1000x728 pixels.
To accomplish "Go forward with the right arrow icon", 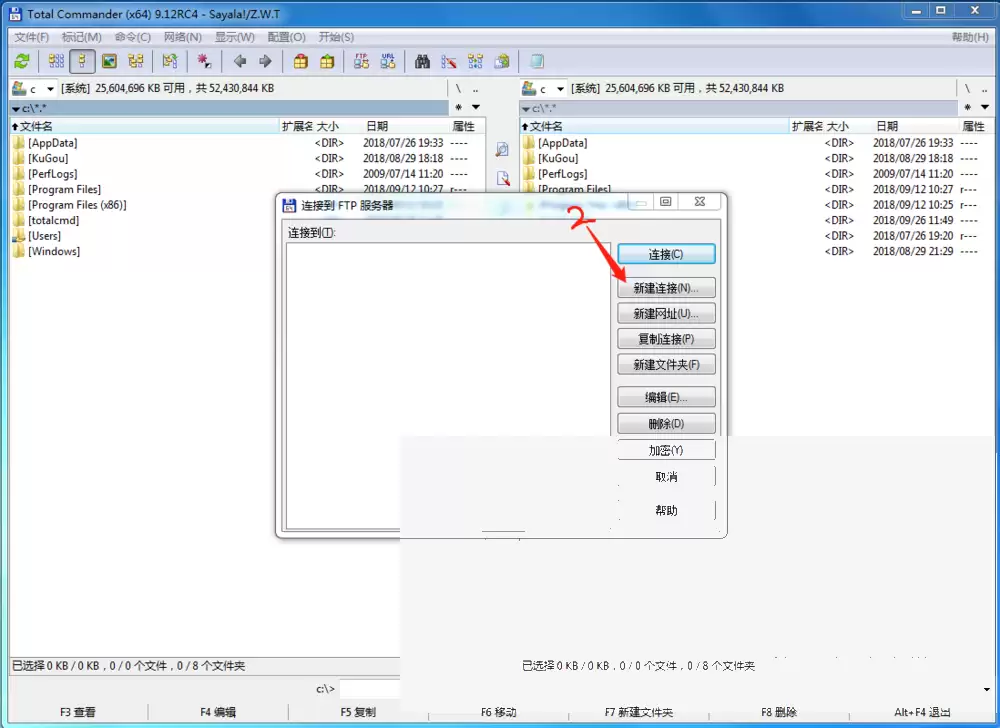I will coord(265,61).
